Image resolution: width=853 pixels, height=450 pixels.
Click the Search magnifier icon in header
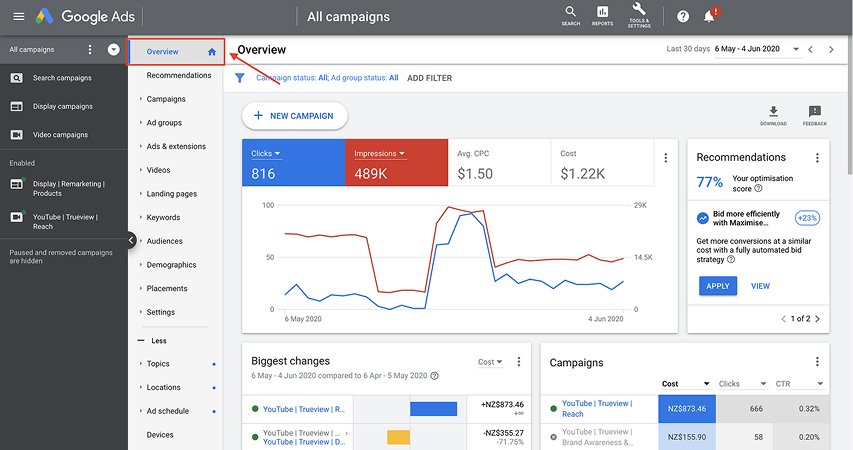click(x=570, y=13)
